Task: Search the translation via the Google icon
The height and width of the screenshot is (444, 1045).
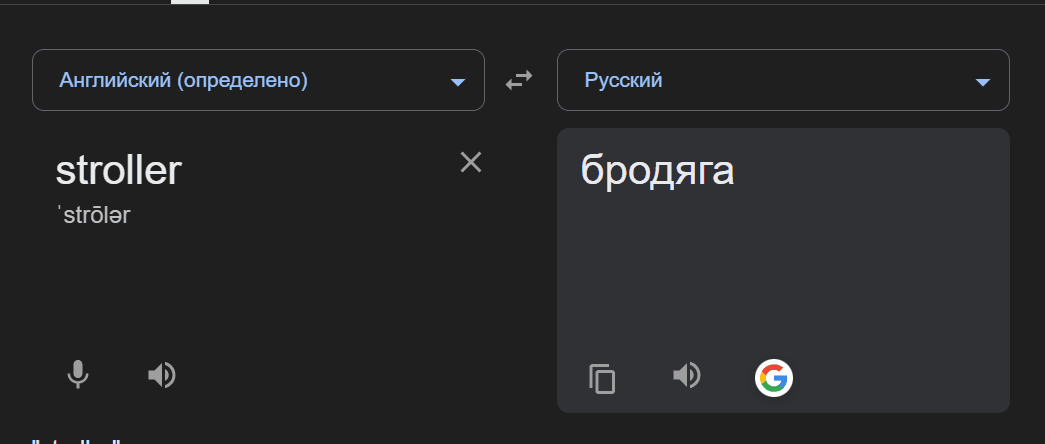Action: (774, 378)
